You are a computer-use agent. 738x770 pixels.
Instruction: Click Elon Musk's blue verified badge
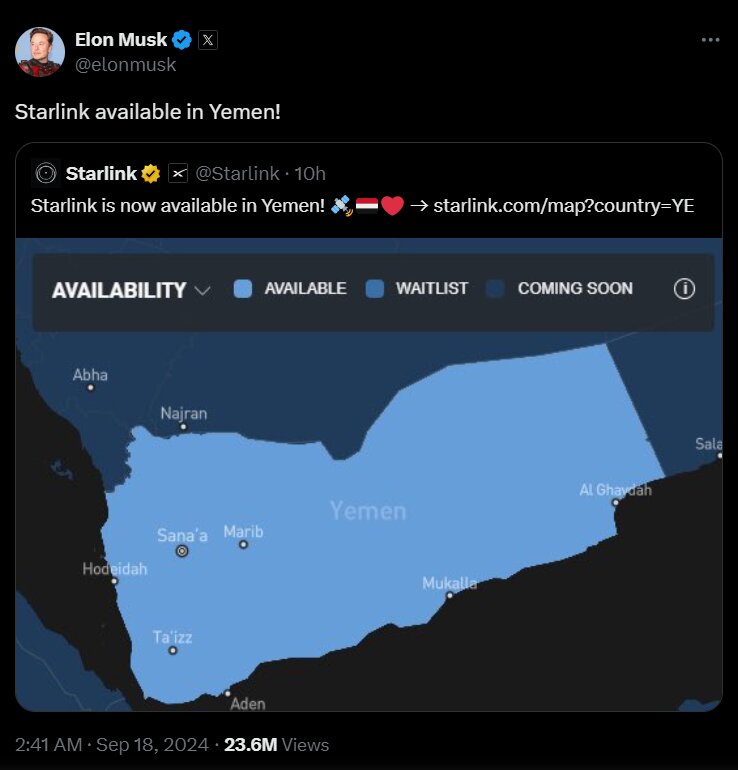(182, 40)
